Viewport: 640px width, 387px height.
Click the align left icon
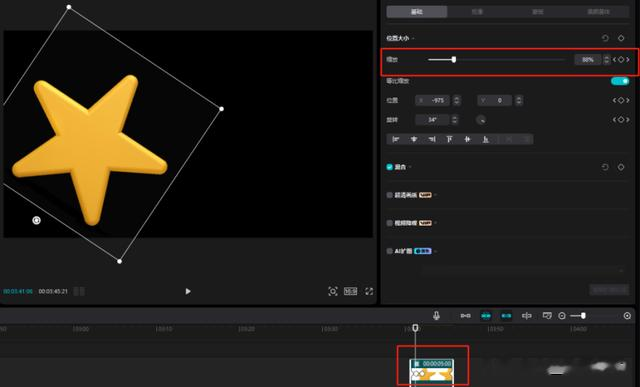click(x=396, y=139)
